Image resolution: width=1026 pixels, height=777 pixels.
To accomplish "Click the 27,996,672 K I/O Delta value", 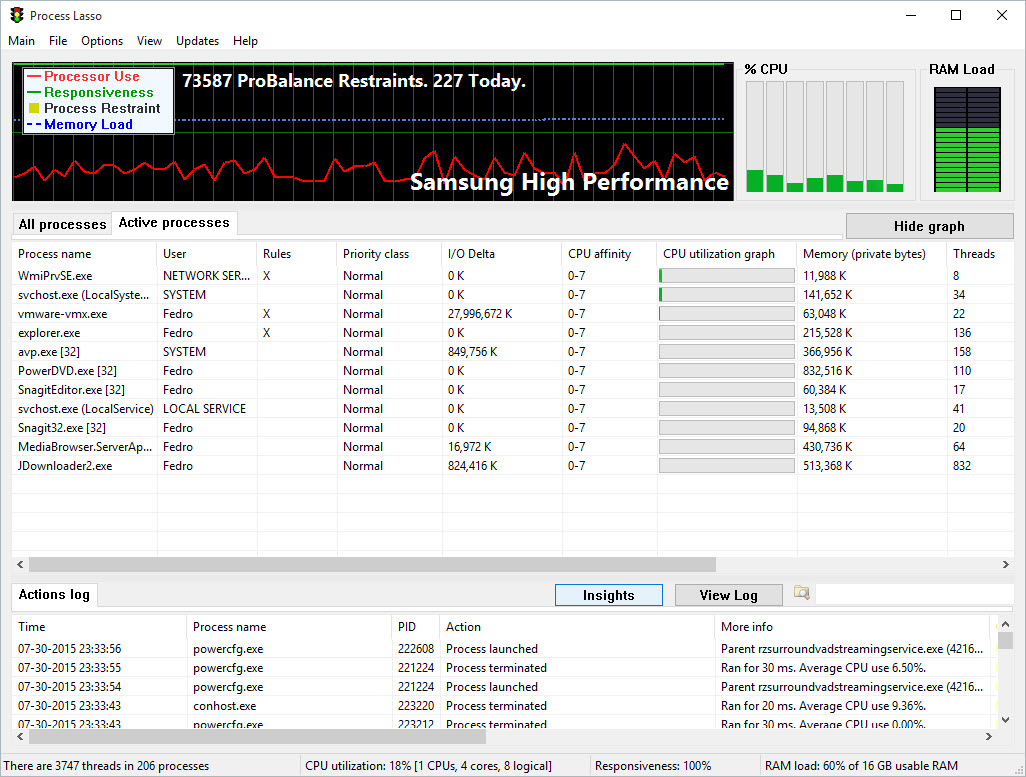I will [x=480, y=314].
